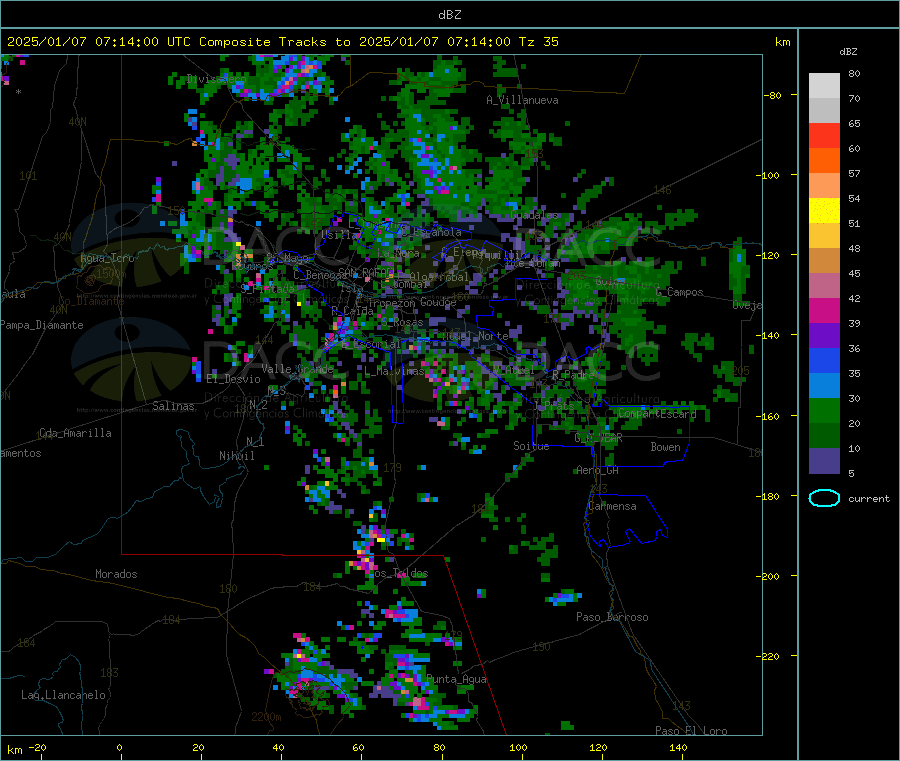
Task: Select the red 60 dBZ color swatch
Action: click(x=824, y=135)
